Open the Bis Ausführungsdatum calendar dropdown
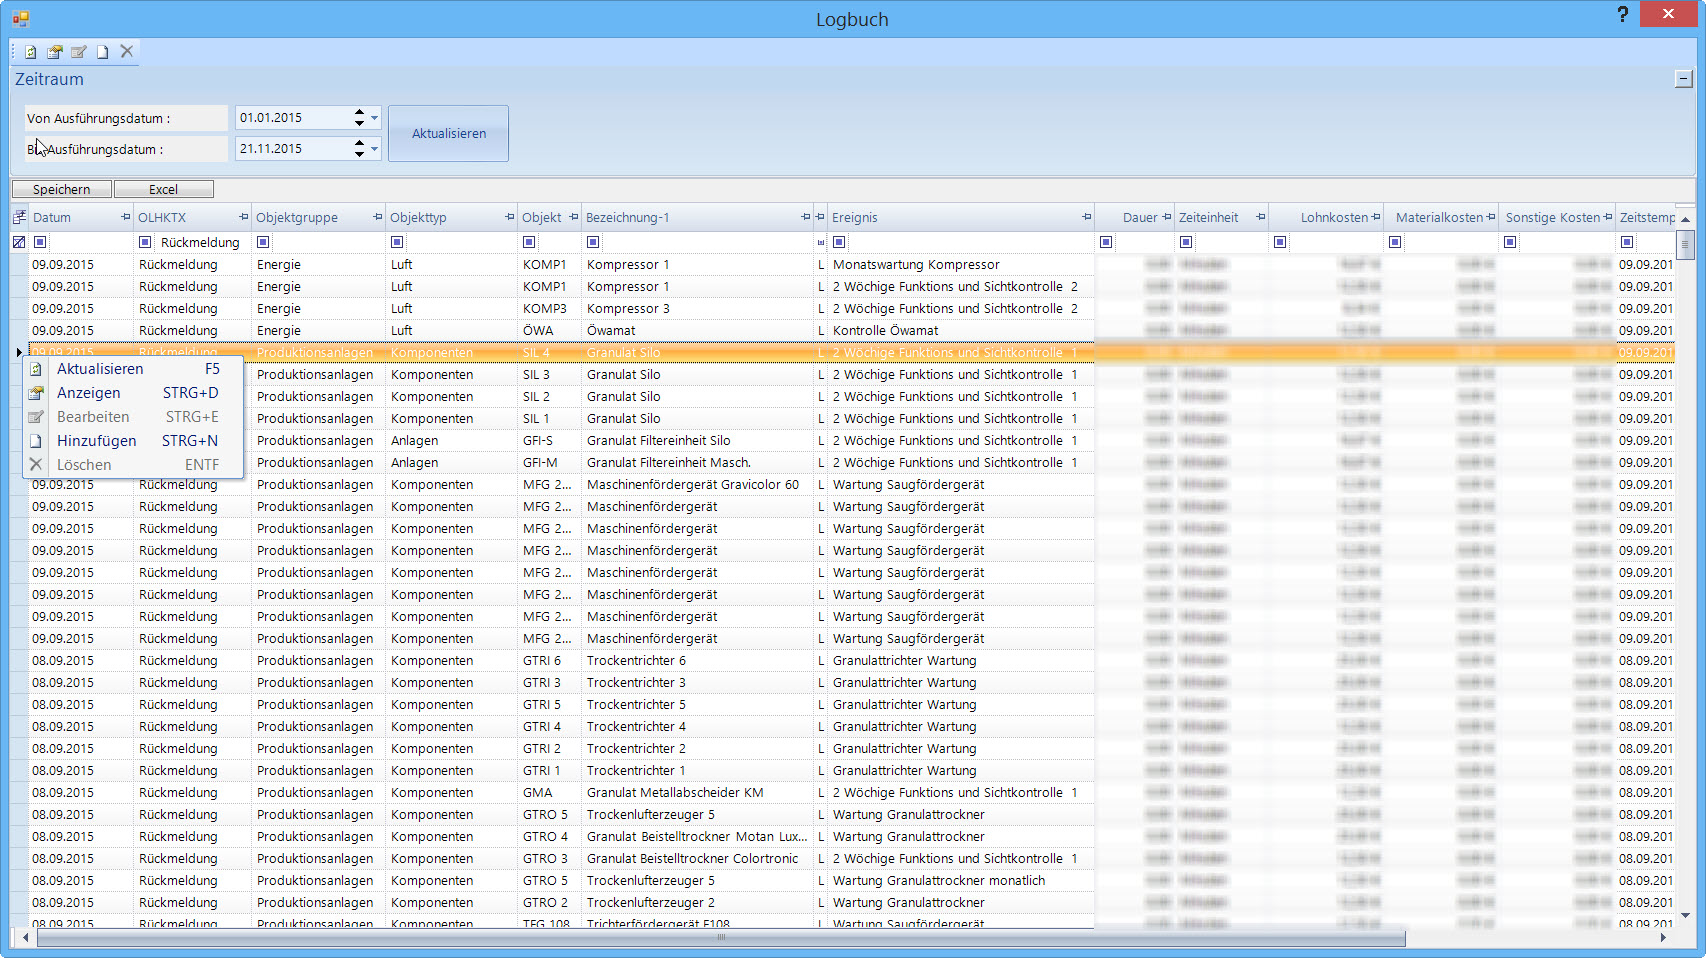 (375, 149)
